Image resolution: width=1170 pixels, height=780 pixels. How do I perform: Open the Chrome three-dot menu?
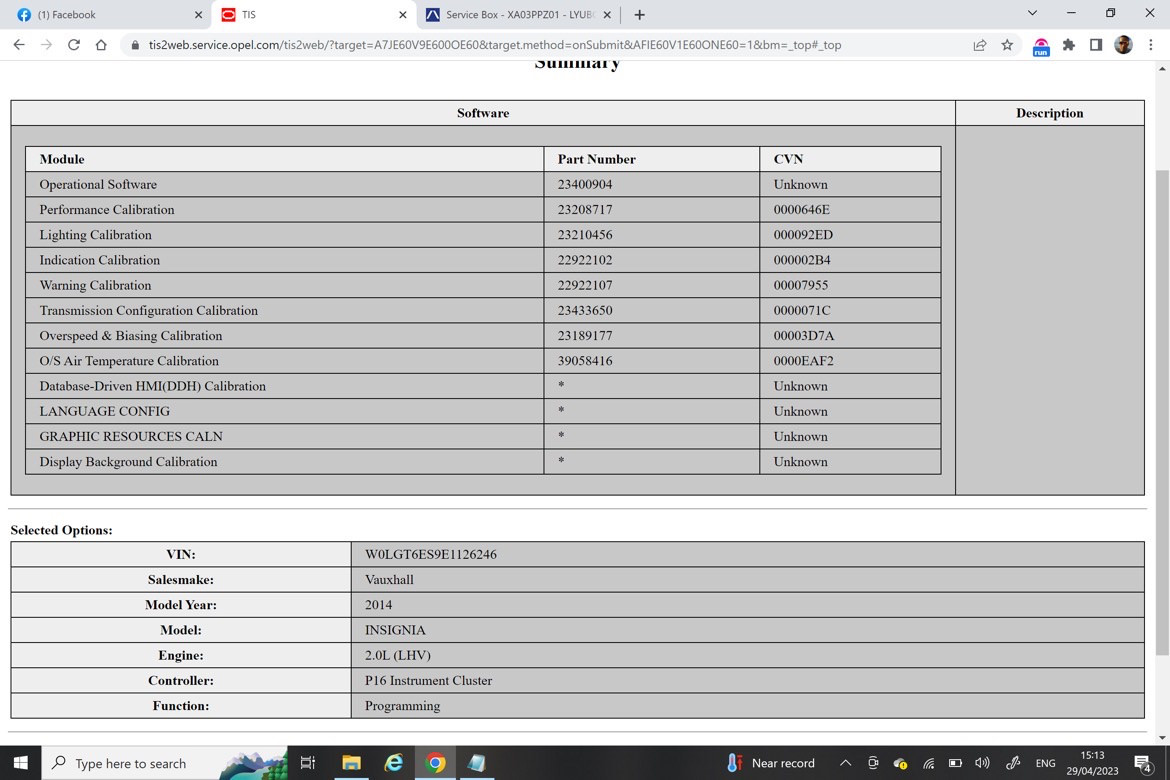point(1151,45)
